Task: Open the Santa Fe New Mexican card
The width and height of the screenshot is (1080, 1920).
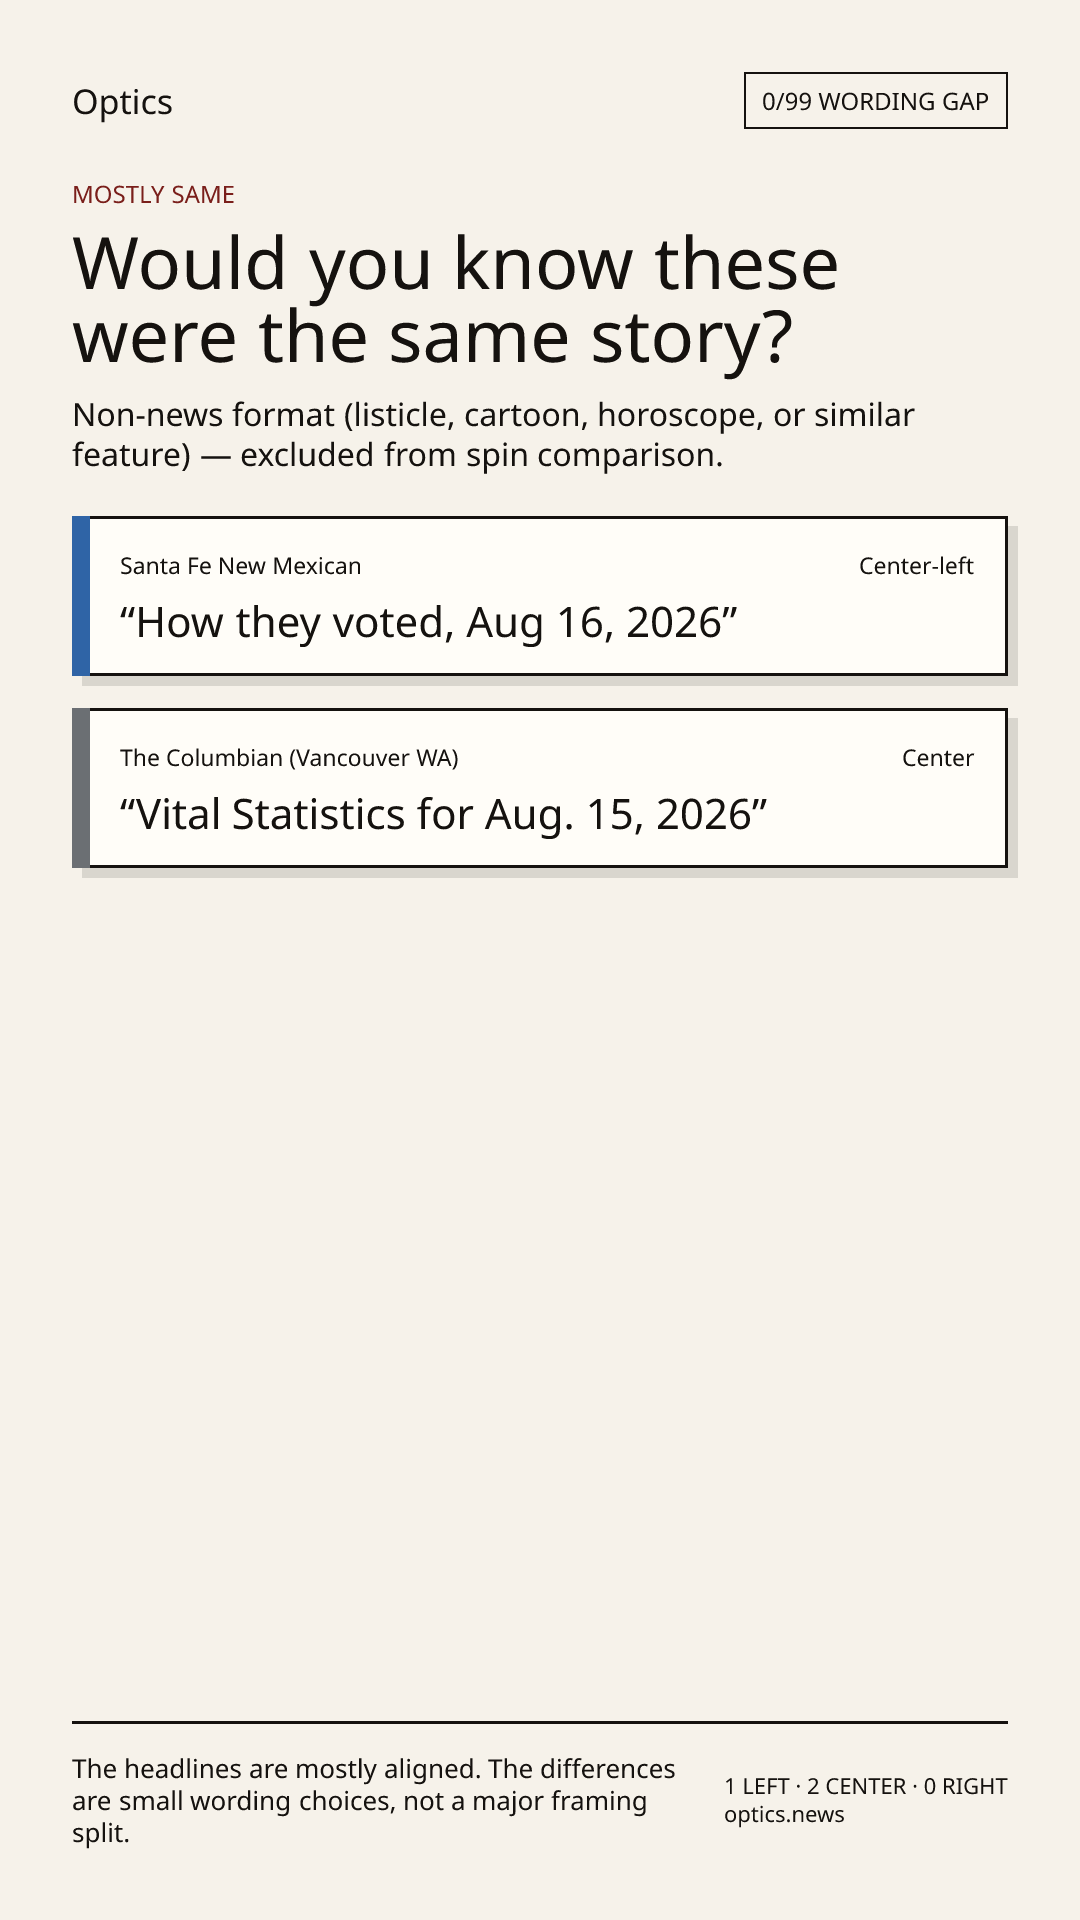Action: point(540,596)
